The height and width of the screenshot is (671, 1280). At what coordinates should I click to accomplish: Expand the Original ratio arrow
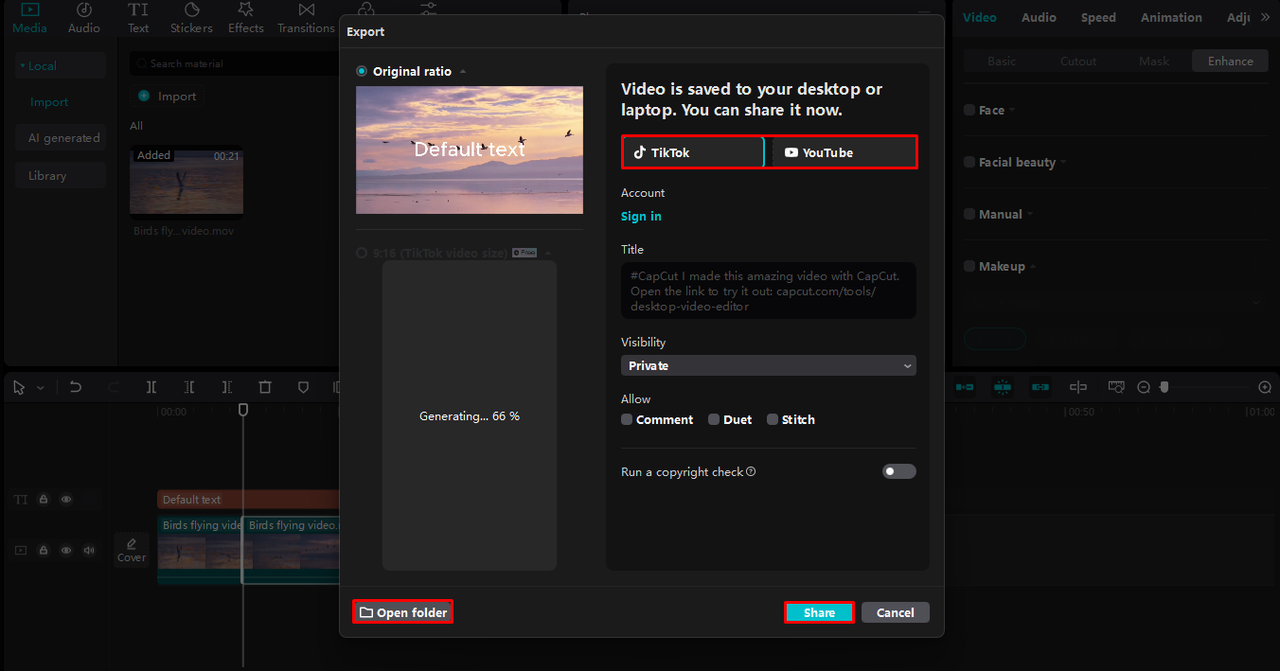(x=463, y=72)
